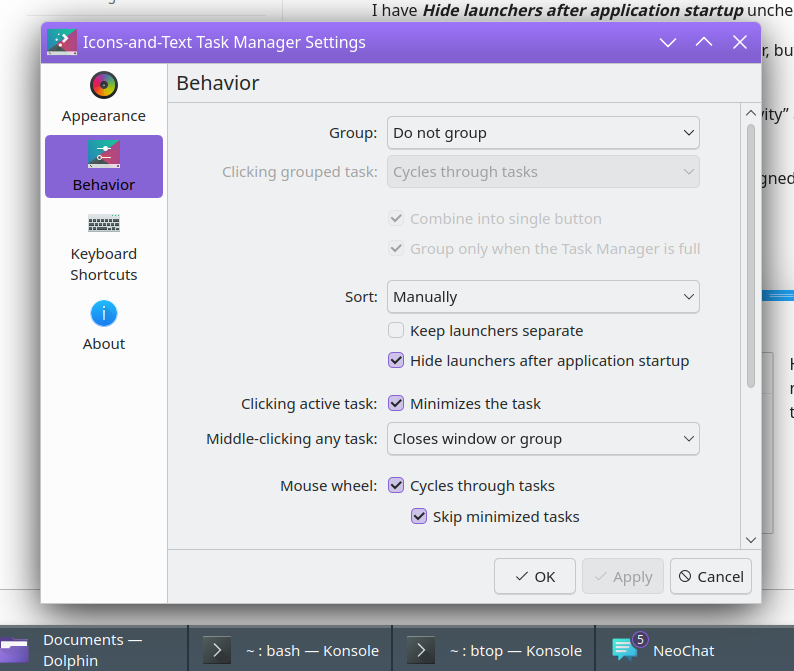Click the NeoChat icon in the taskbar
The image size is (794, 671).
(626, 649)
